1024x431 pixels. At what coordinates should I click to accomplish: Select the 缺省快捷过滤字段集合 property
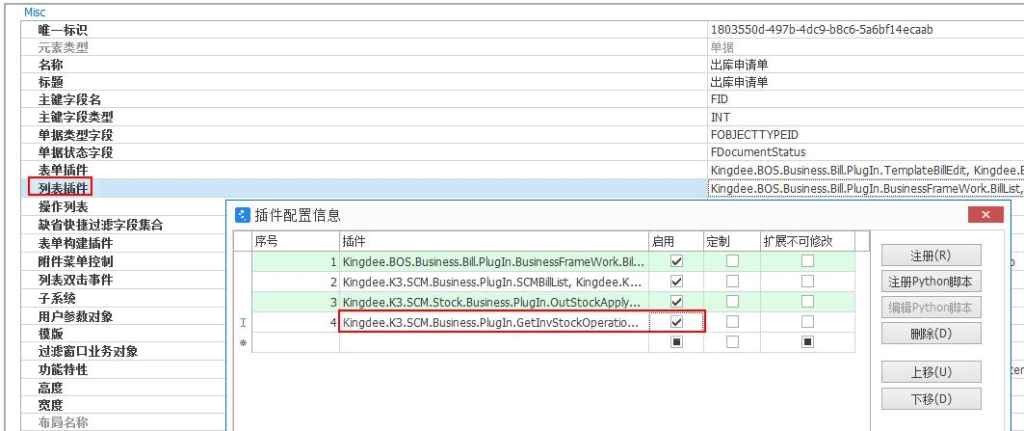[x=100, y=225]
